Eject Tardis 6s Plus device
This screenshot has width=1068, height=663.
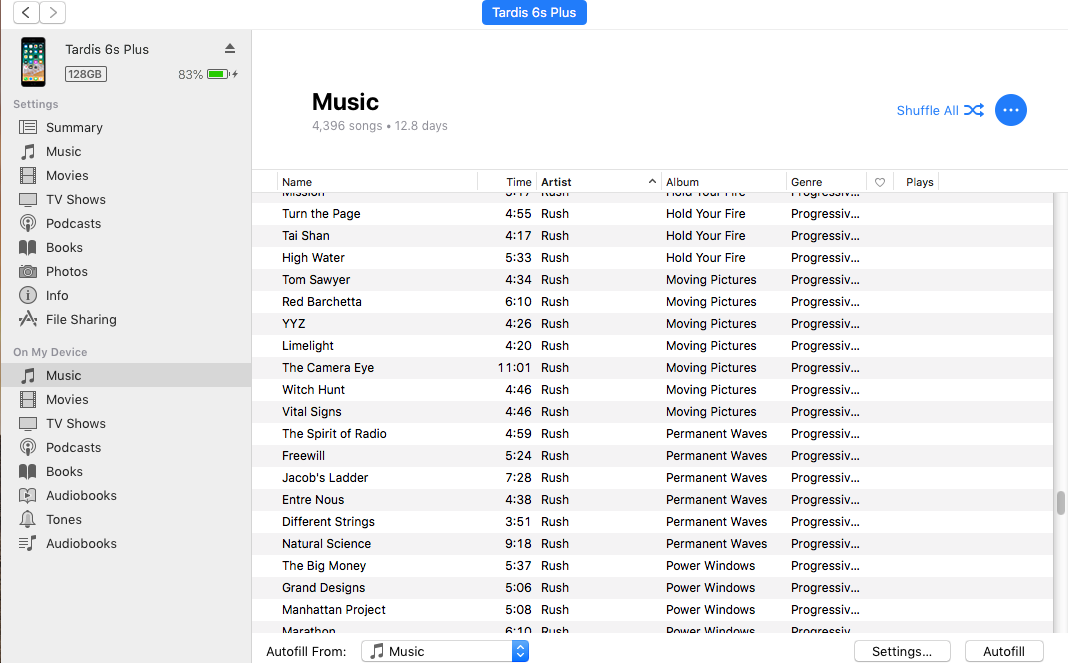230,48
